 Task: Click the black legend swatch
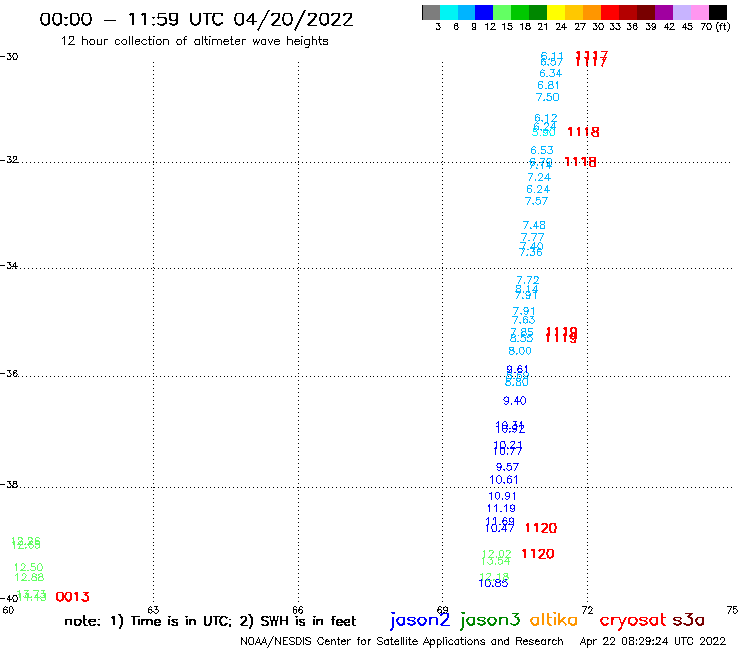pos(718,12)
